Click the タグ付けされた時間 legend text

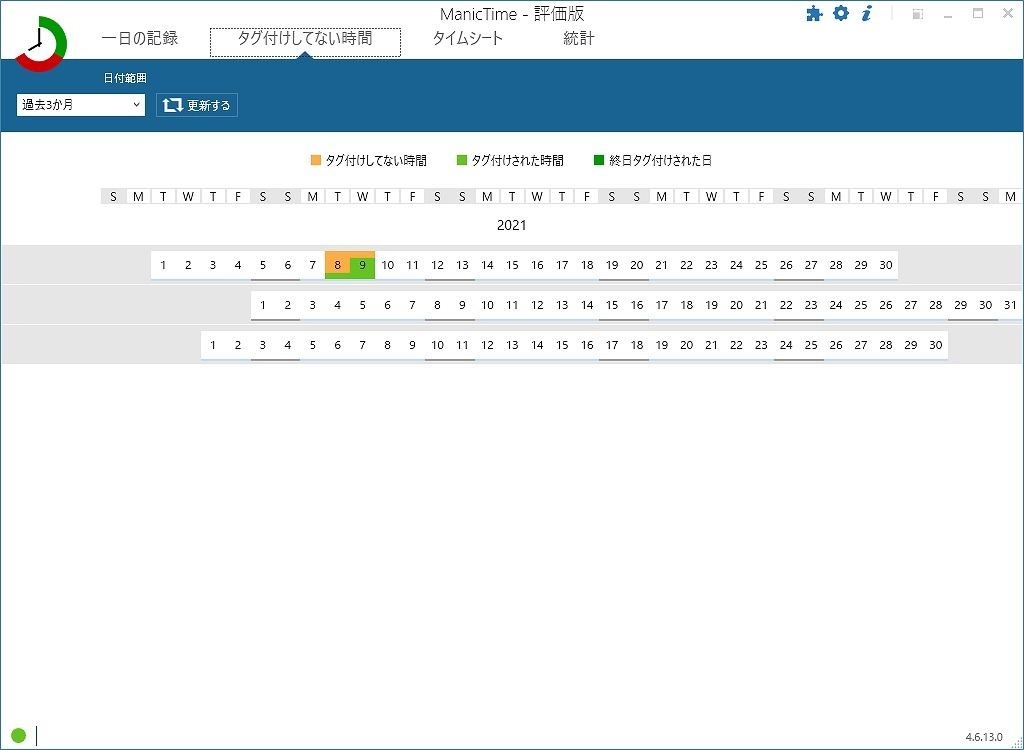point(517,160)
